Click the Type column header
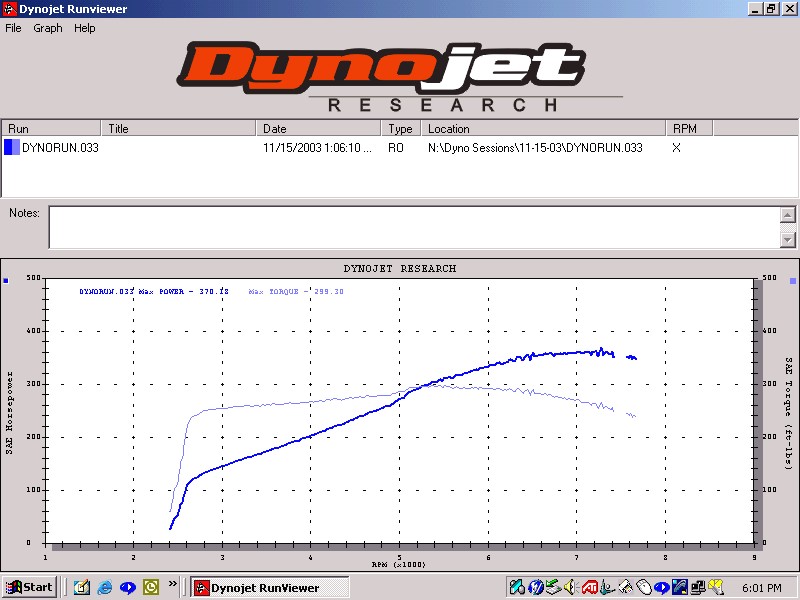This screenshot has width=800, height=600. 401,129
